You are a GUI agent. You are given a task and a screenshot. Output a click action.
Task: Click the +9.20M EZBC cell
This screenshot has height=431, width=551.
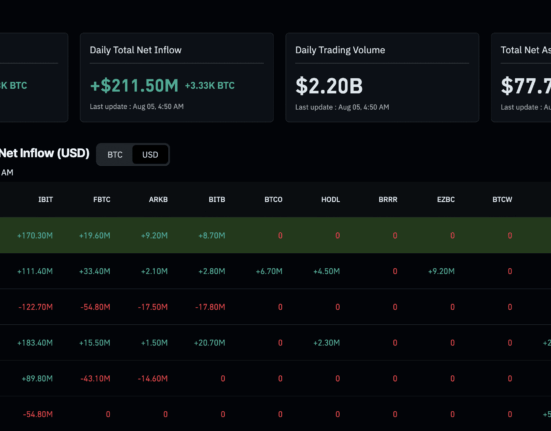(441, 271)
